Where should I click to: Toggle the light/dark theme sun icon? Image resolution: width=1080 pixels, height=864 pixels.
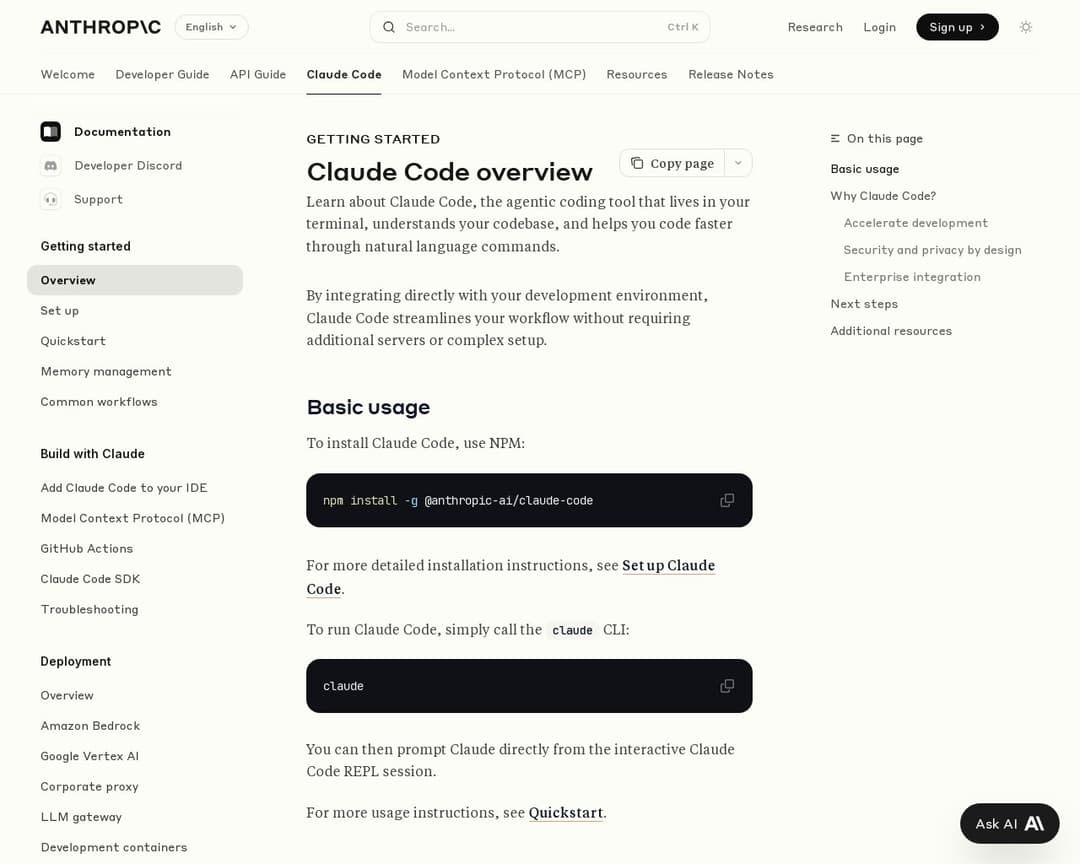(x=1026, y=27)
